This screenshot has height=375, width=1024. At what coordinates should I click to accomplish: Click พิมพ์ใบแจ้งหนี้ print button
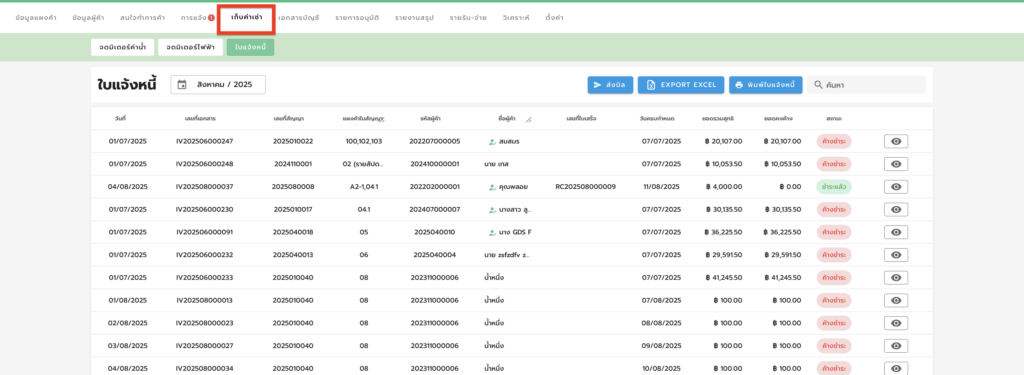[765, 85]
